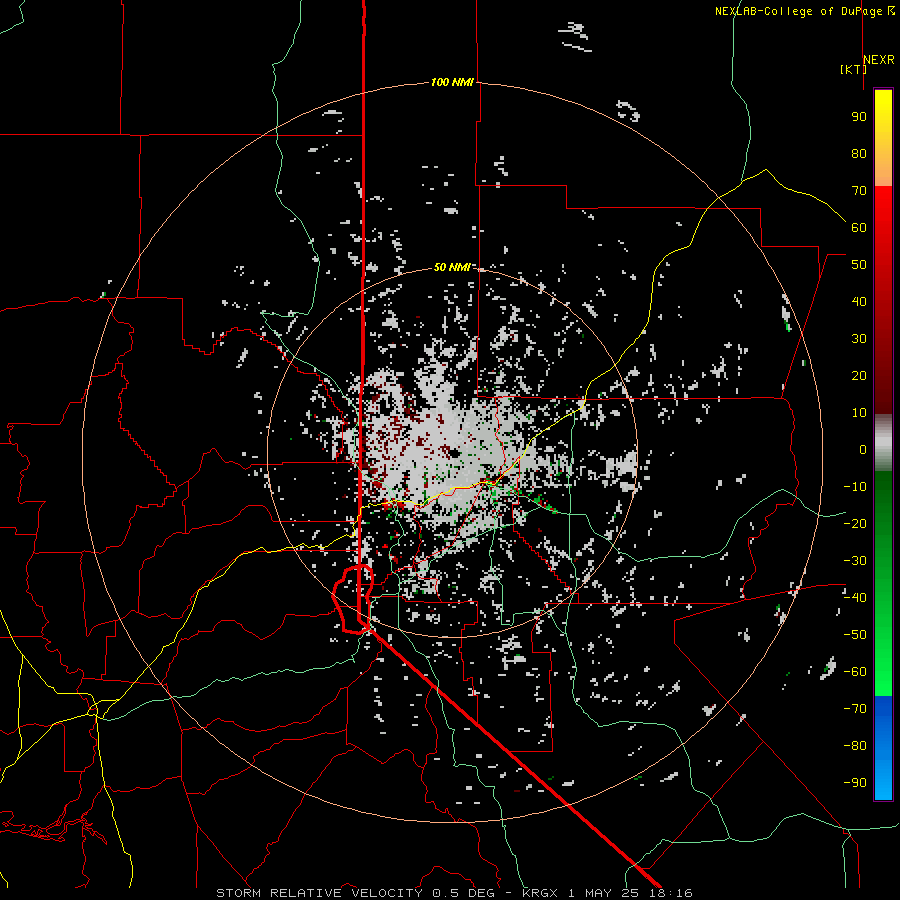Click the 100 NMI range ring label

click(452, 82)
